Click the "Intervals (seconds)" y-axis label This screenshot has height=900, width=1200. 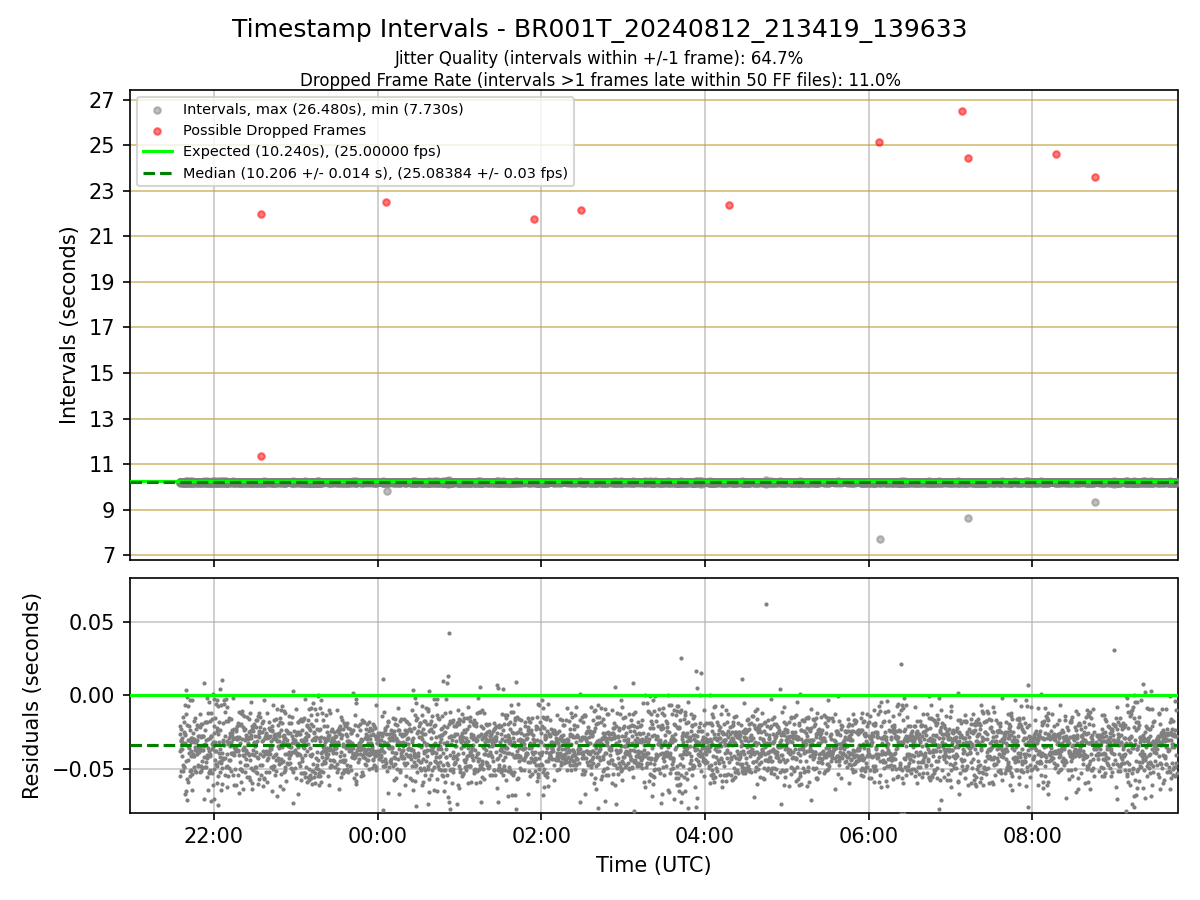click(x=68, y=325)
